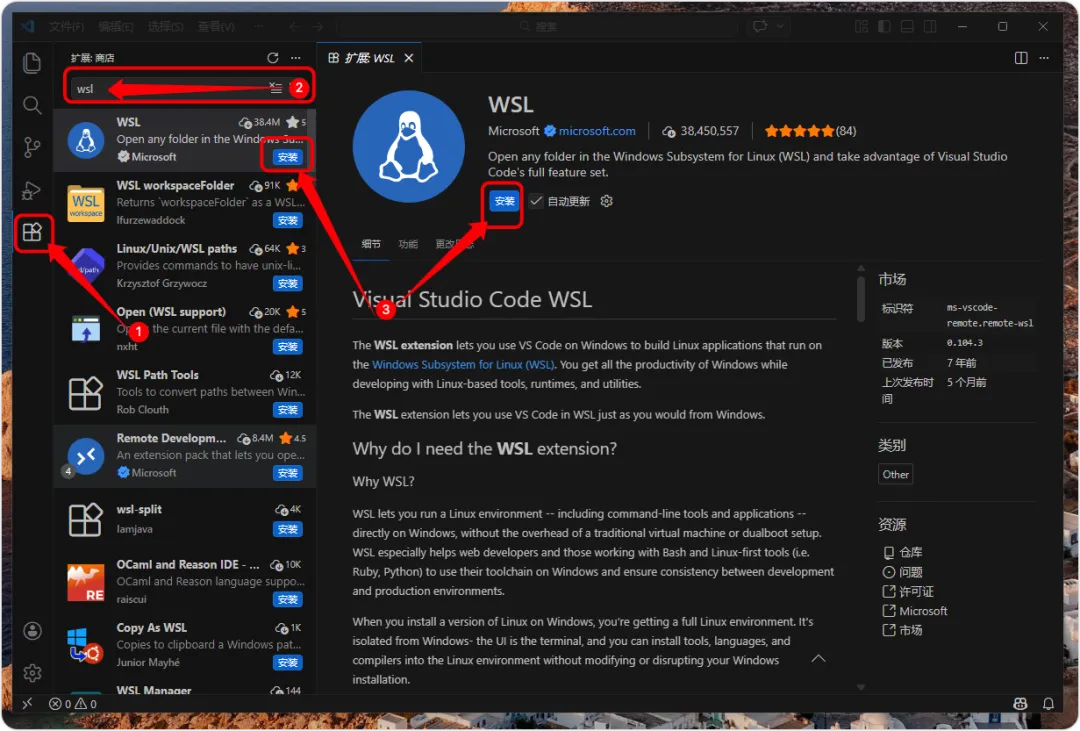Viewport: 1080px width, 731px height.
Task: Open the Run and Debug view
Action: tap(32, 190)
